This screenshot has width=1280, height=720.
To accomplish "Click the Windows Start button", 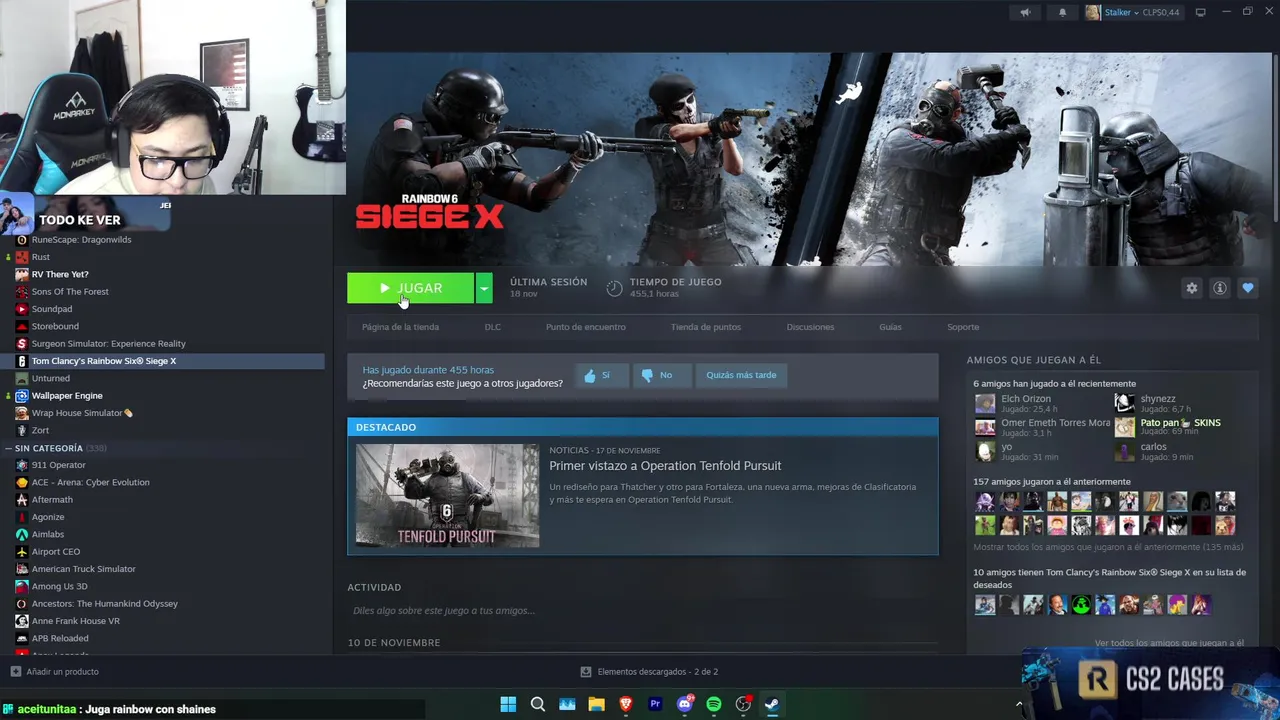I will pos(508,704).
